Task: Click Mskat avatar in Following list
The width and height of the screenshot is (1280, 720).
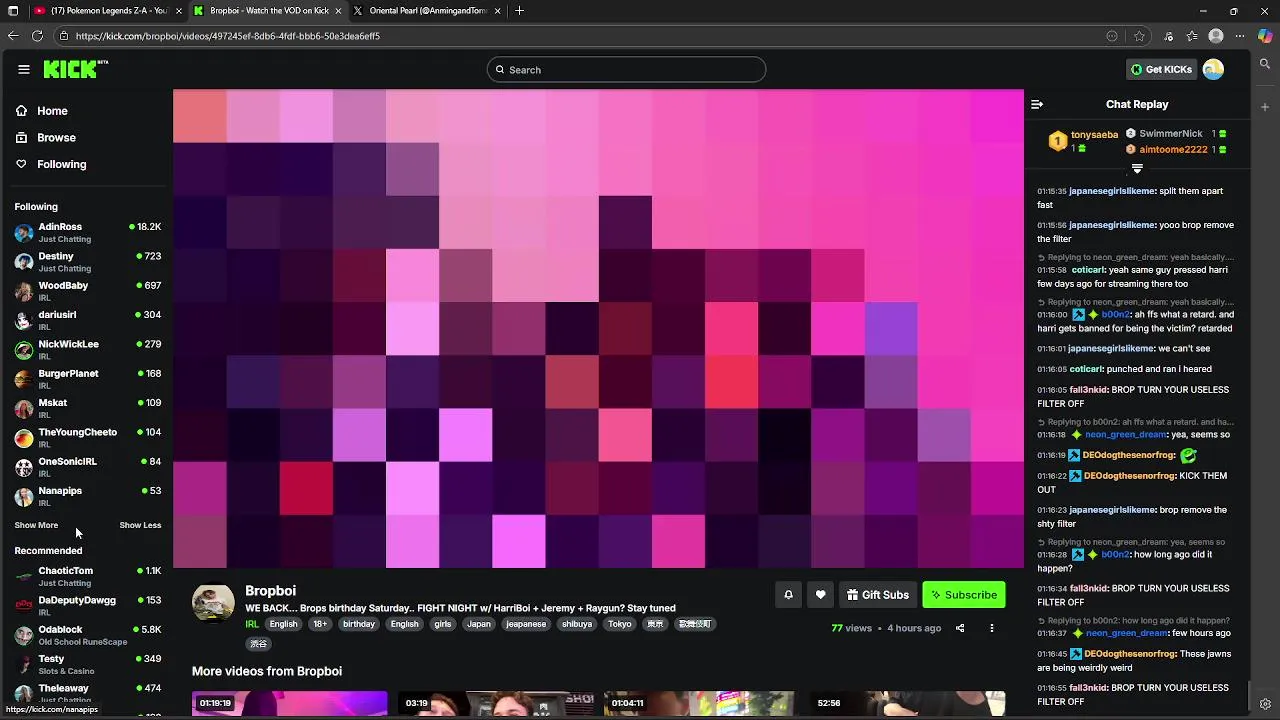Action: coord(24,408)
